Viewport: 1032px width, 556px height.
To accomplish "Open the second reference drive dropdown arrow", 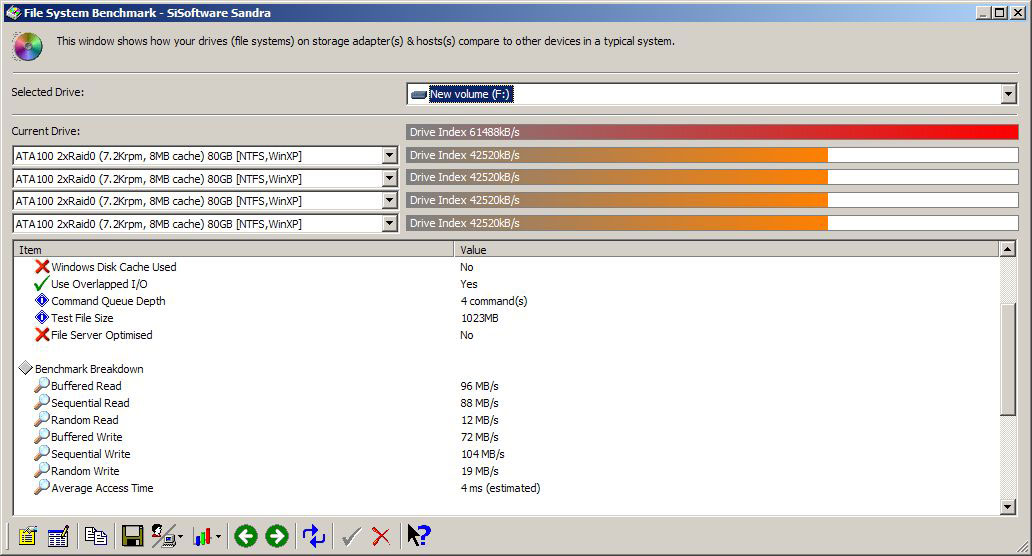I will coord(390,178).
